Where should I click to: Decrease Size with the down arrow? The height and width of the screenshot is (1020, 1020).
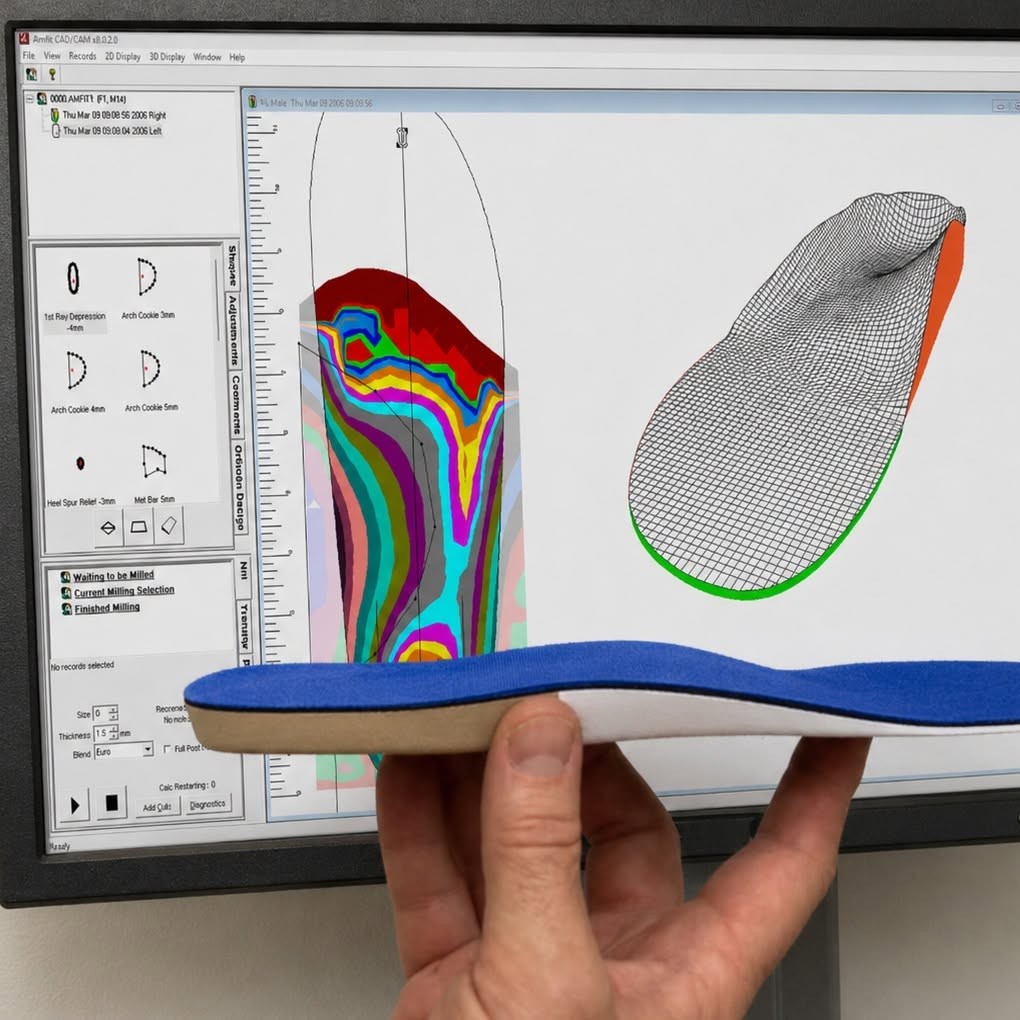tap(114, 717)
